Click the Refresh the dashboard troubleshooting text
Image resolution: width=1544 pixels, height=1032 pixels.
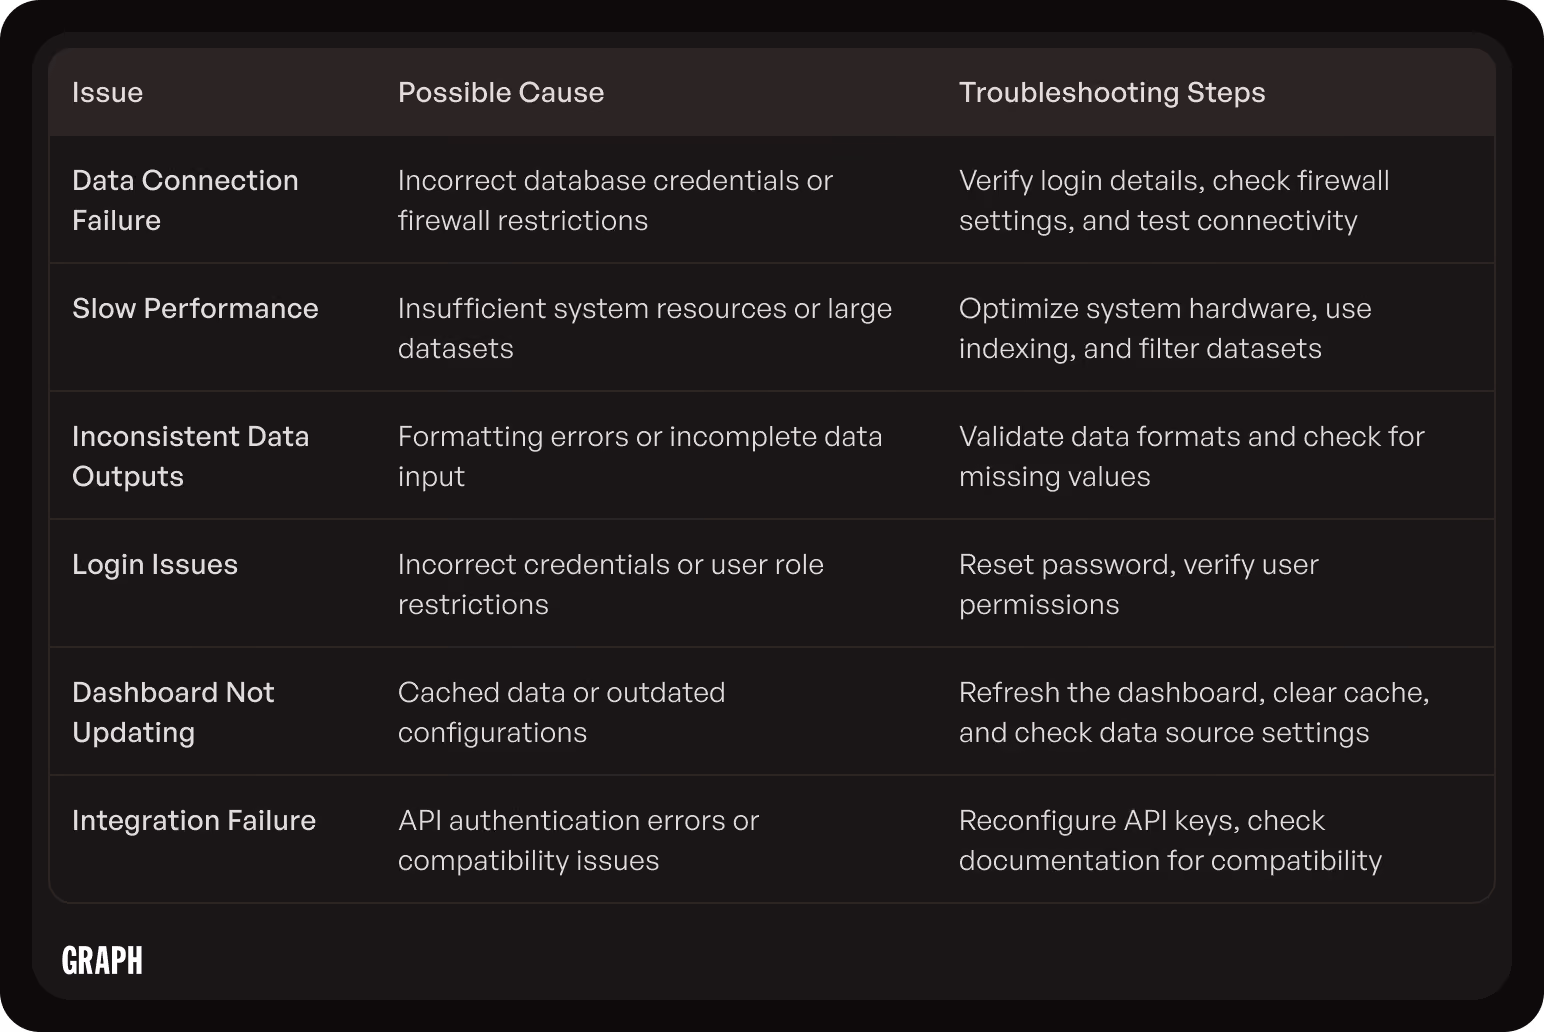(x=1194, y=712)
